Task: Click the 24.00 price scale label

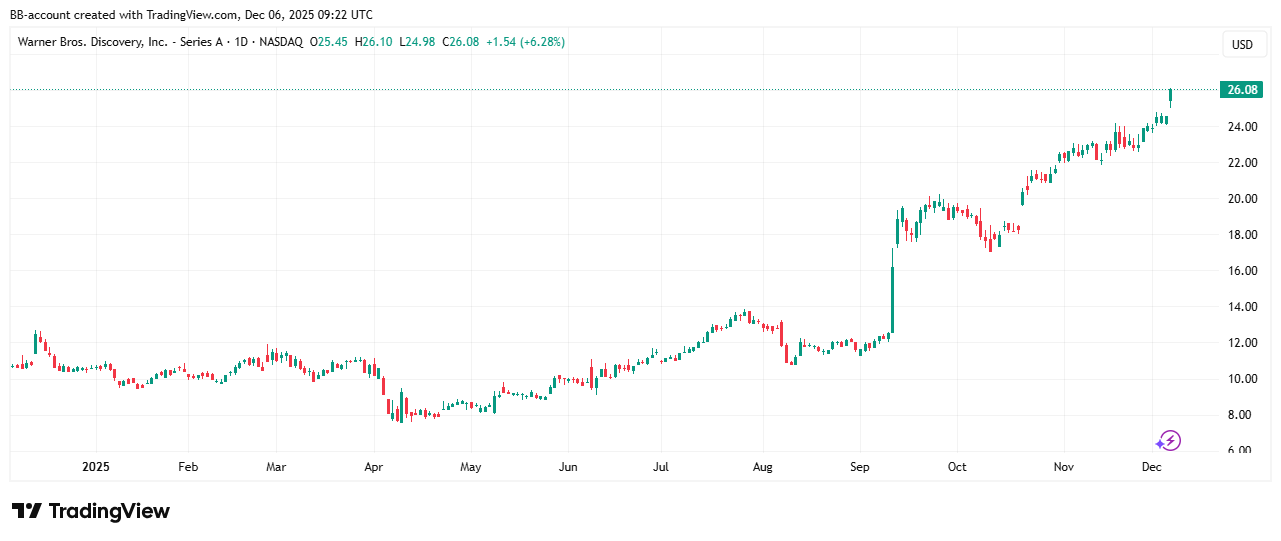Action: coord(1242,127)
